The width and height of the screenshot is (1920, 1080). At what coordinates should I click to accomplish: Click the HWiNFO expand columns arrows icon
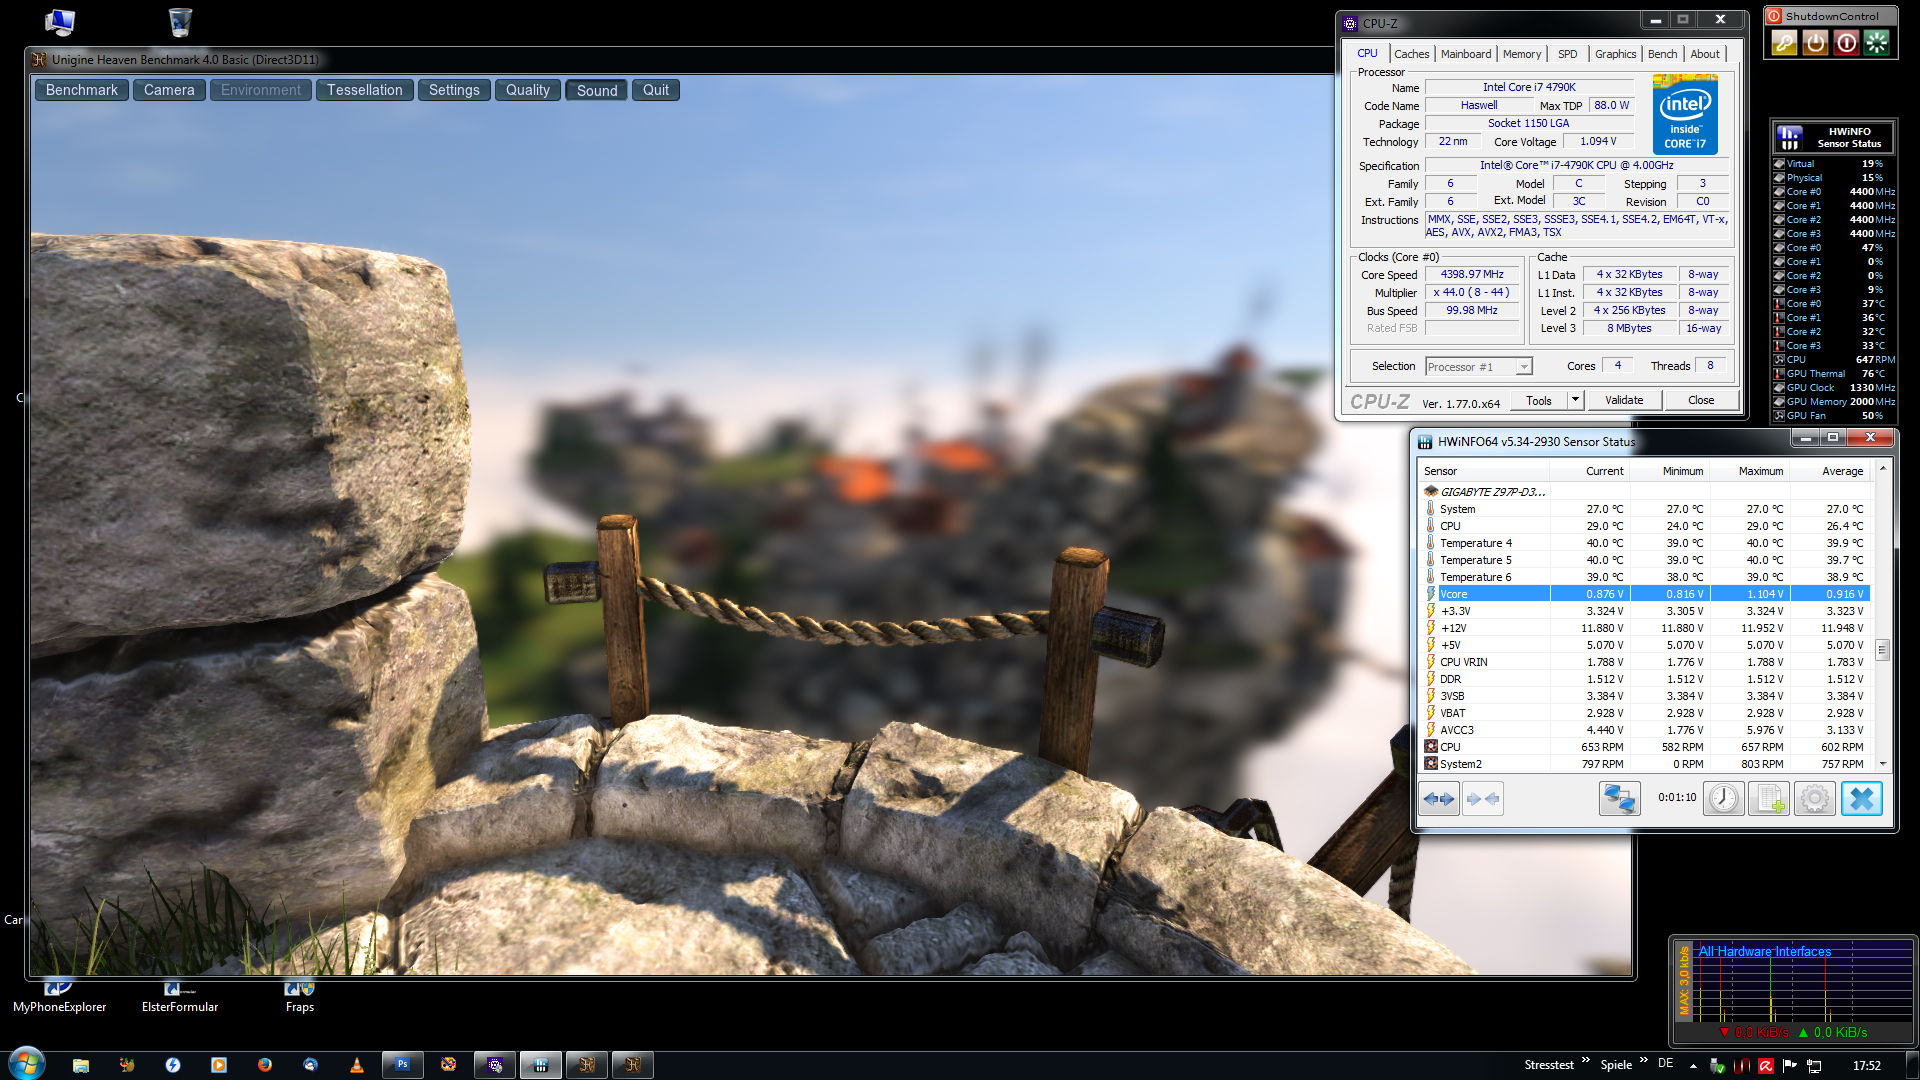[1439, 799]
